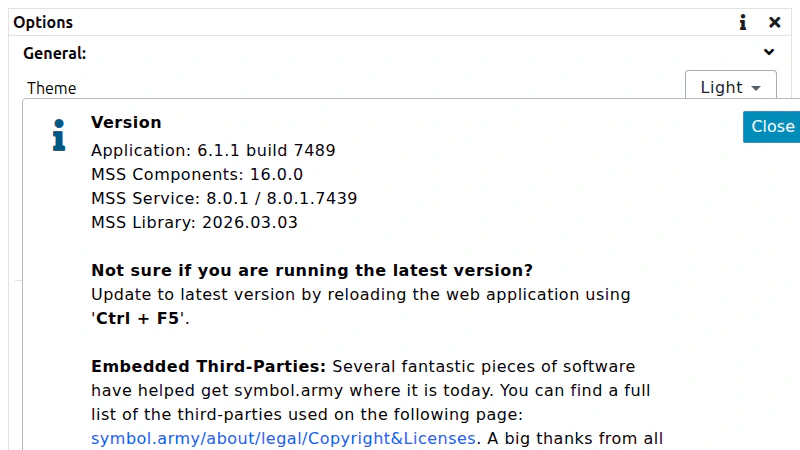Click the General: section header label
This screenshot has width=800, height=450.
(55, 53)
